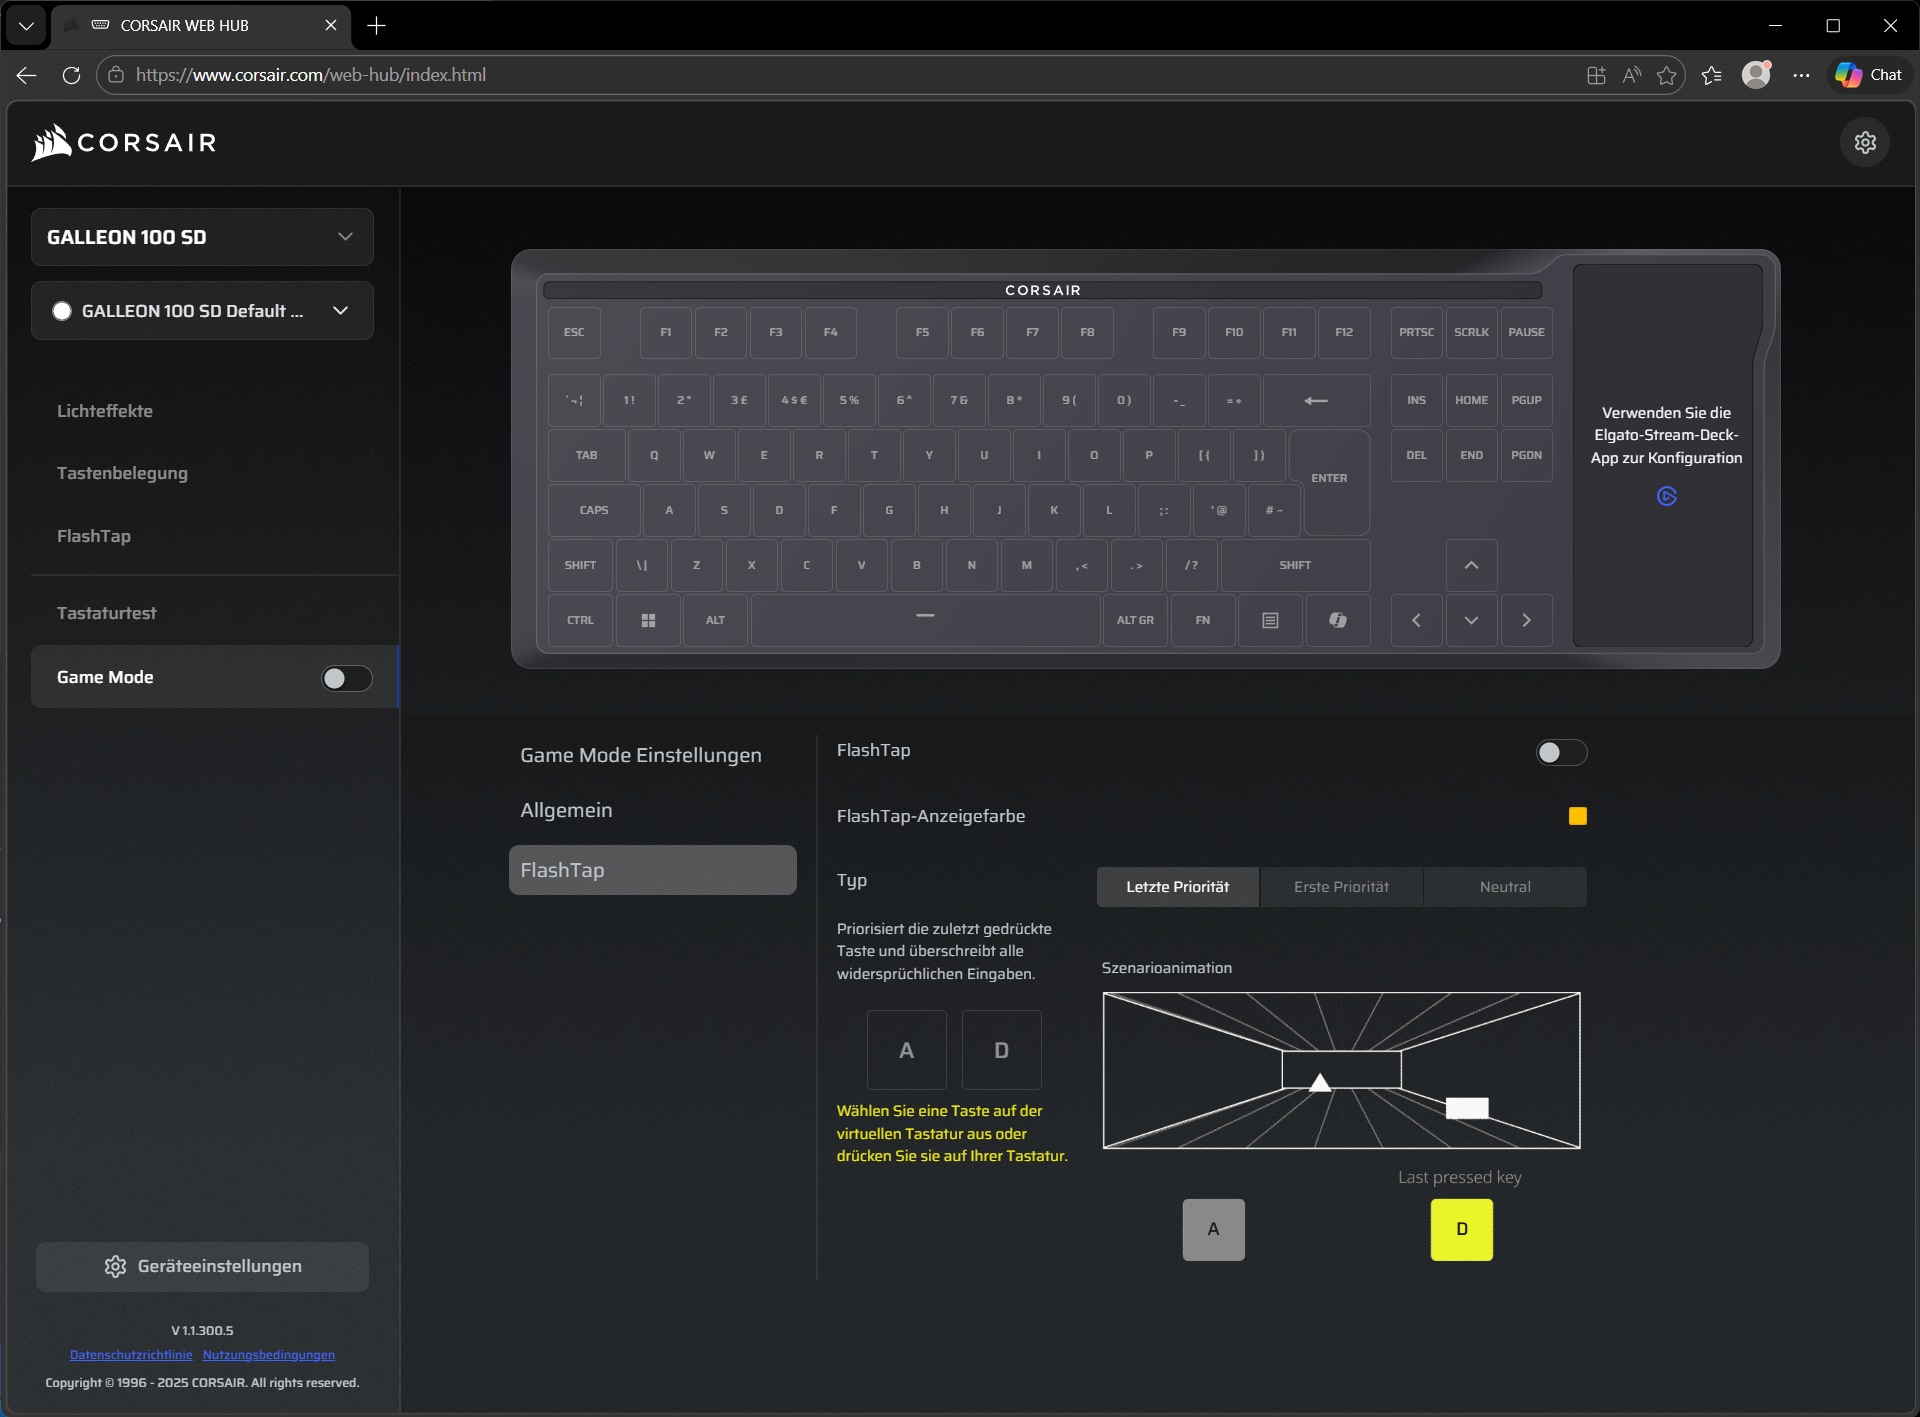1920x1417 pixels.
Task: Refresh the browser page
Action: click(x=71, y=75)
